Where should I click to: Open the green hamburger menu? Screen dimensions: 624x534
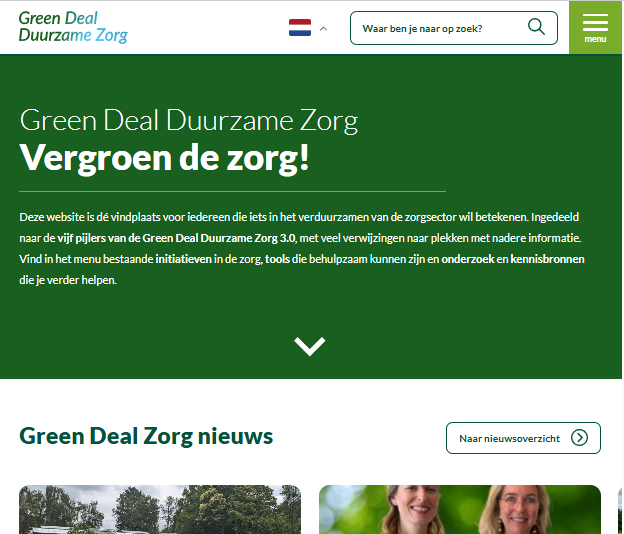click(x=595, y=27)
